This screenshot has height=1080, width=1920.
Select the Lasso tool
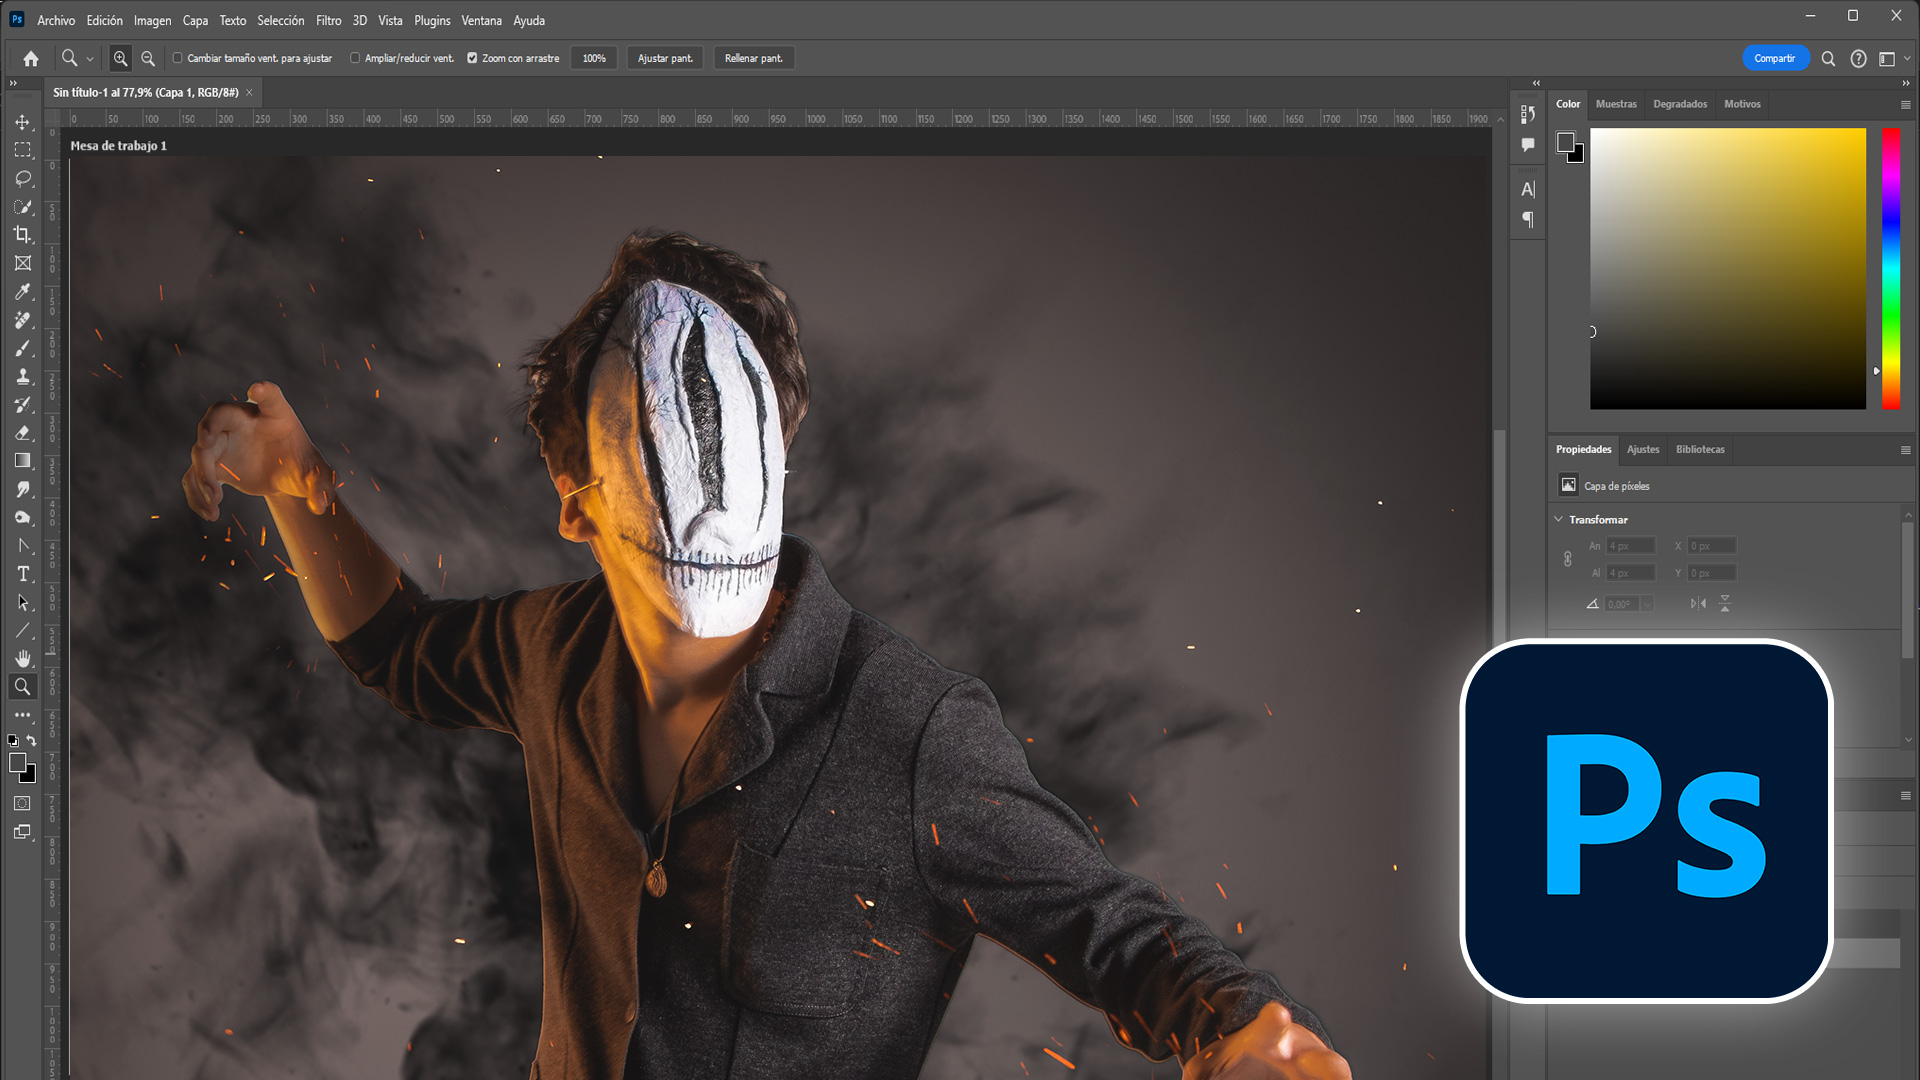click(22, 178)
